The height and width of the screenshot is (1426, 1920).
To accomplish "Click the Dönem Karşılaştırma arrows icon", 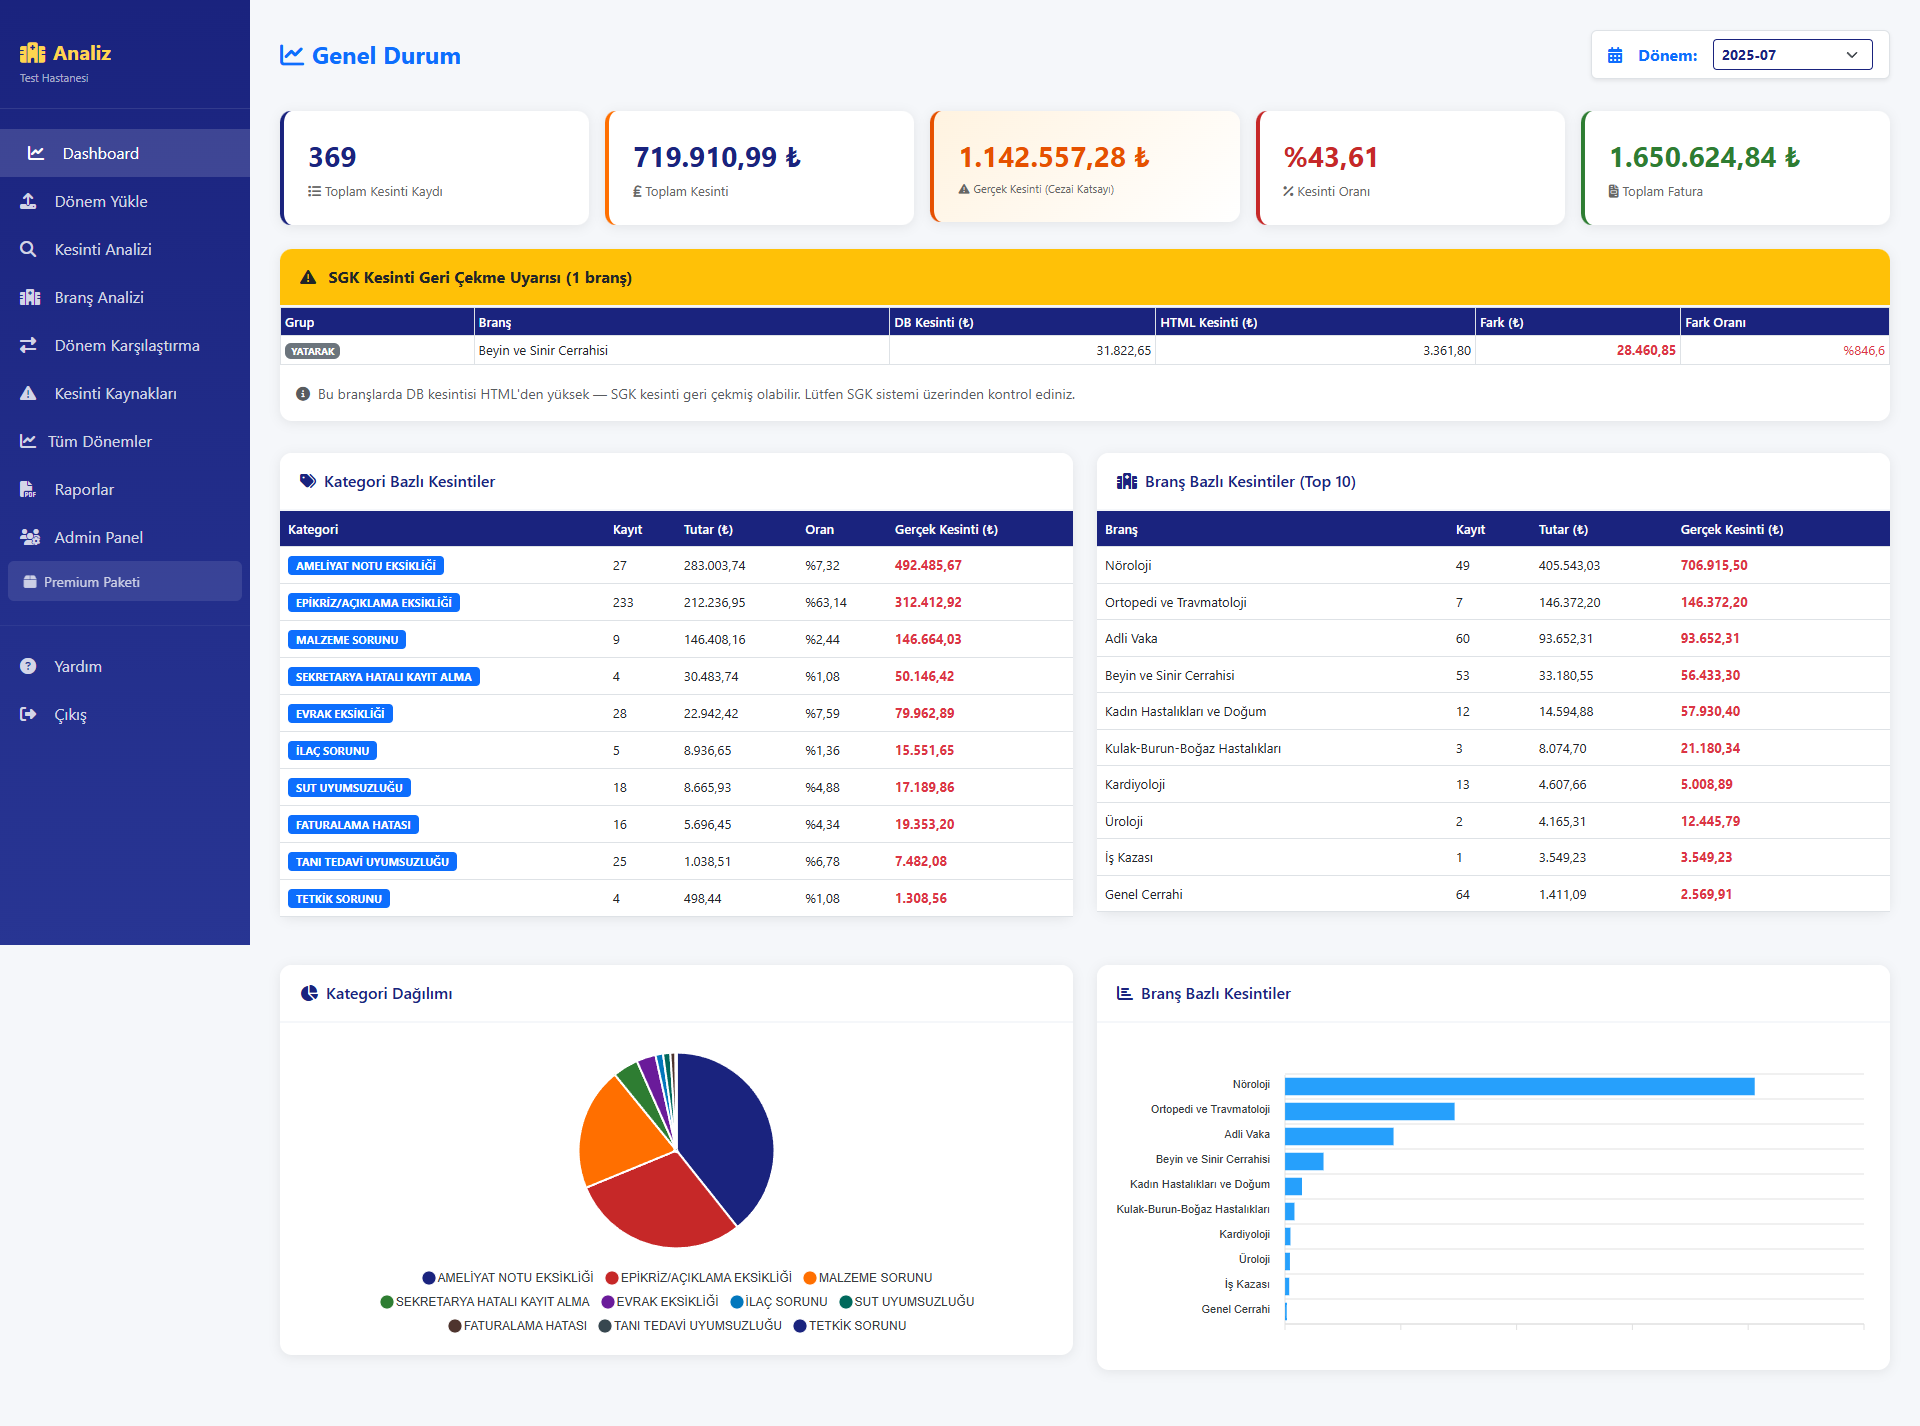I will pyautogui.click(x=28, y=345).
